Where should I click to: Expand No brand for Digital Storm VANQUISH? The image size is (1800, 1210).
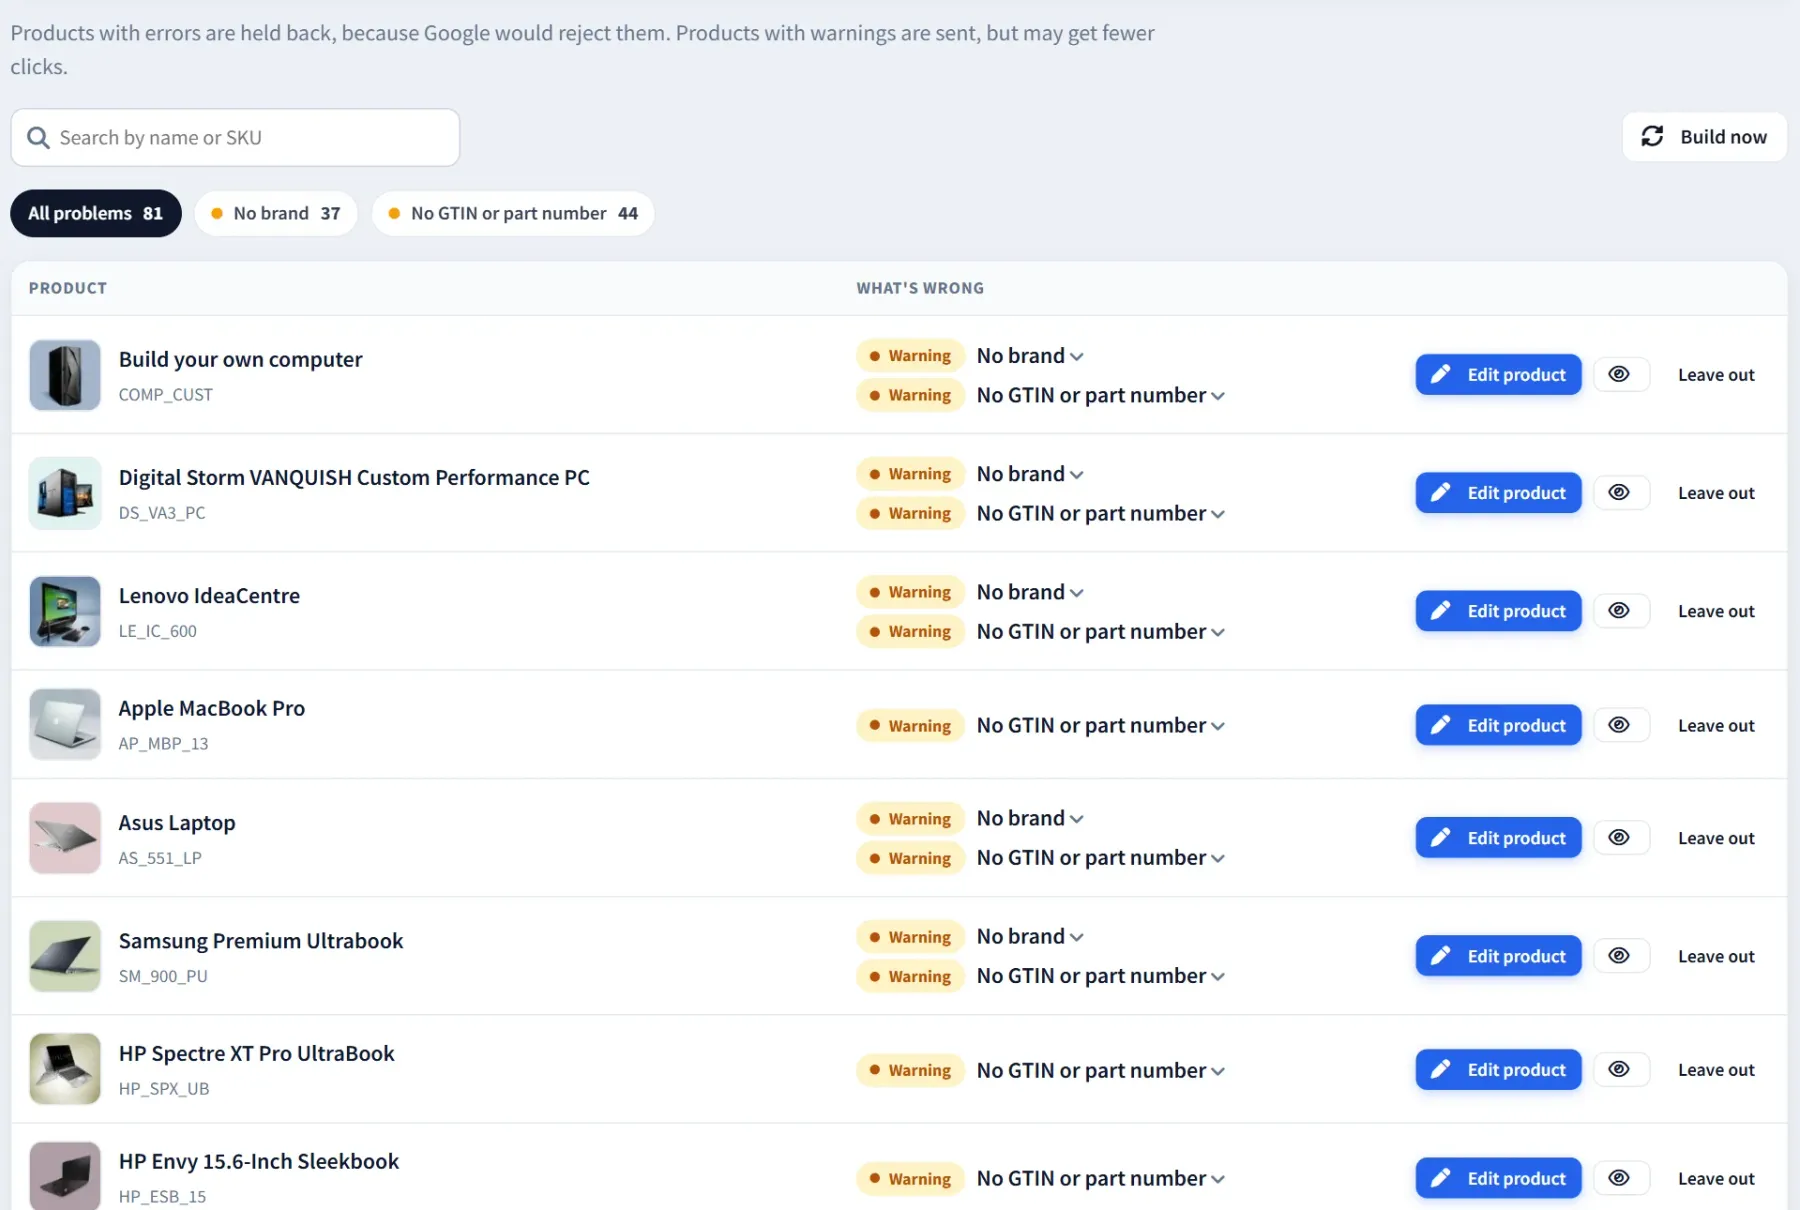1030,474
